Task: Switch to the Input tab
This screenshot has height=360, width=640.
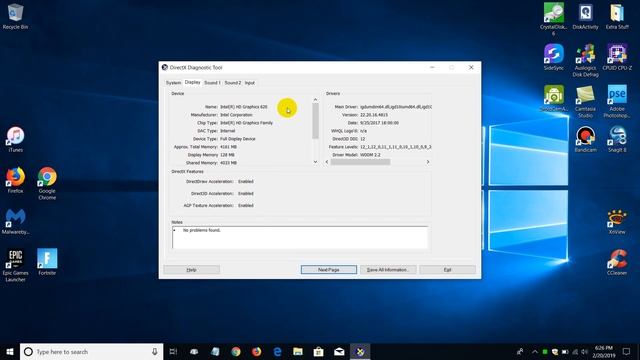Action: 250,83
